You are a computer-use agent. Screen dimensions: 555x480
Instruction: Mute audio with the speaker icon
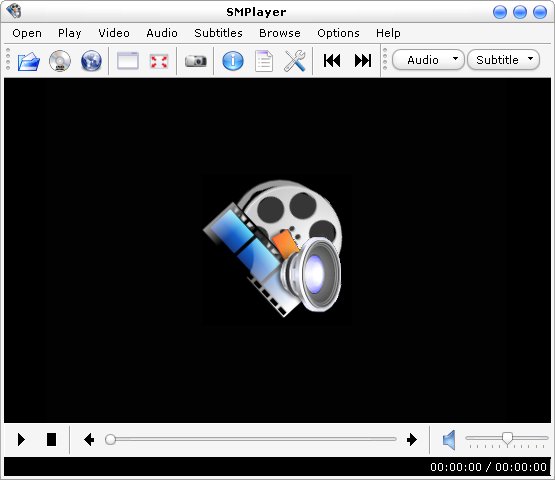click(449, 440)
